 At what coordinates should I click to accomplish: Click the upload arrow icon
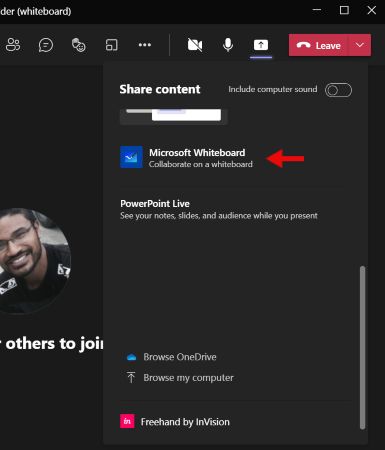[x=131, y=377]
